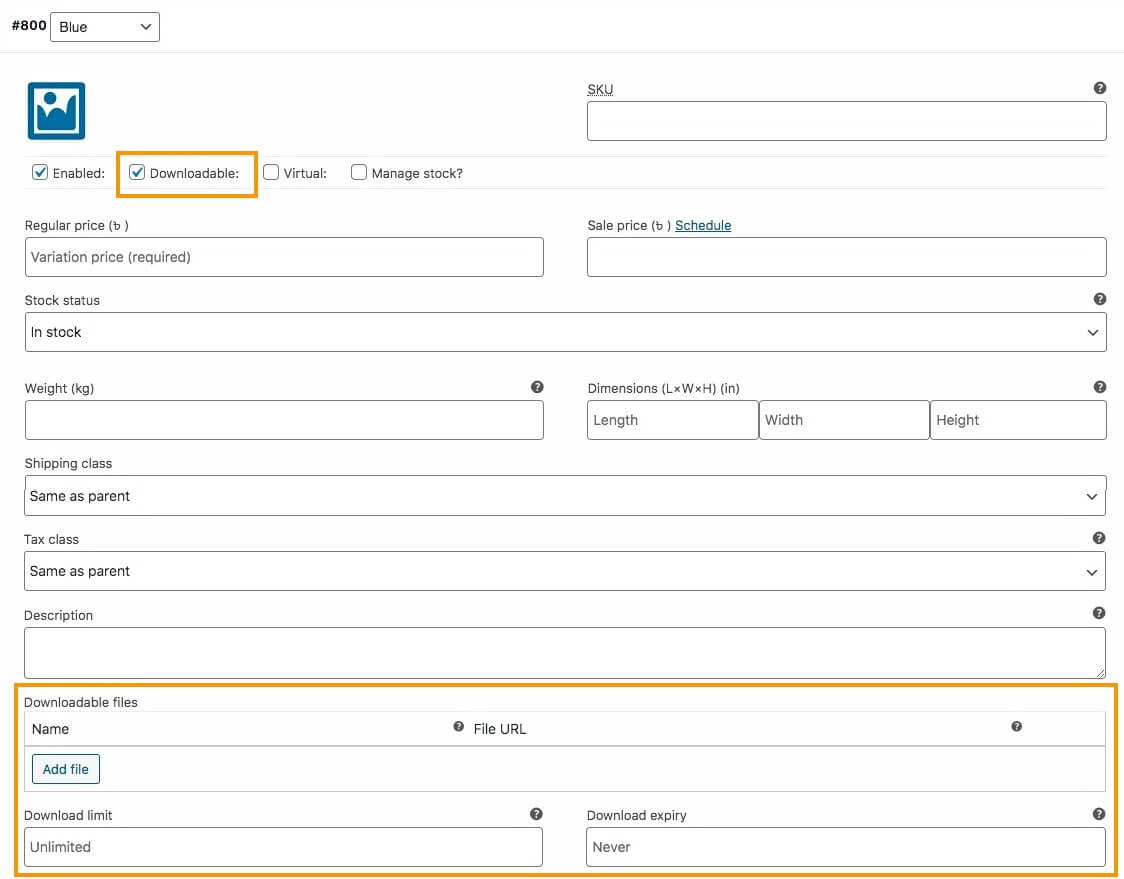This screenshot has height=879, width=1124.
Task: Expand the Stock status dropdown
Action: (565, 332)
